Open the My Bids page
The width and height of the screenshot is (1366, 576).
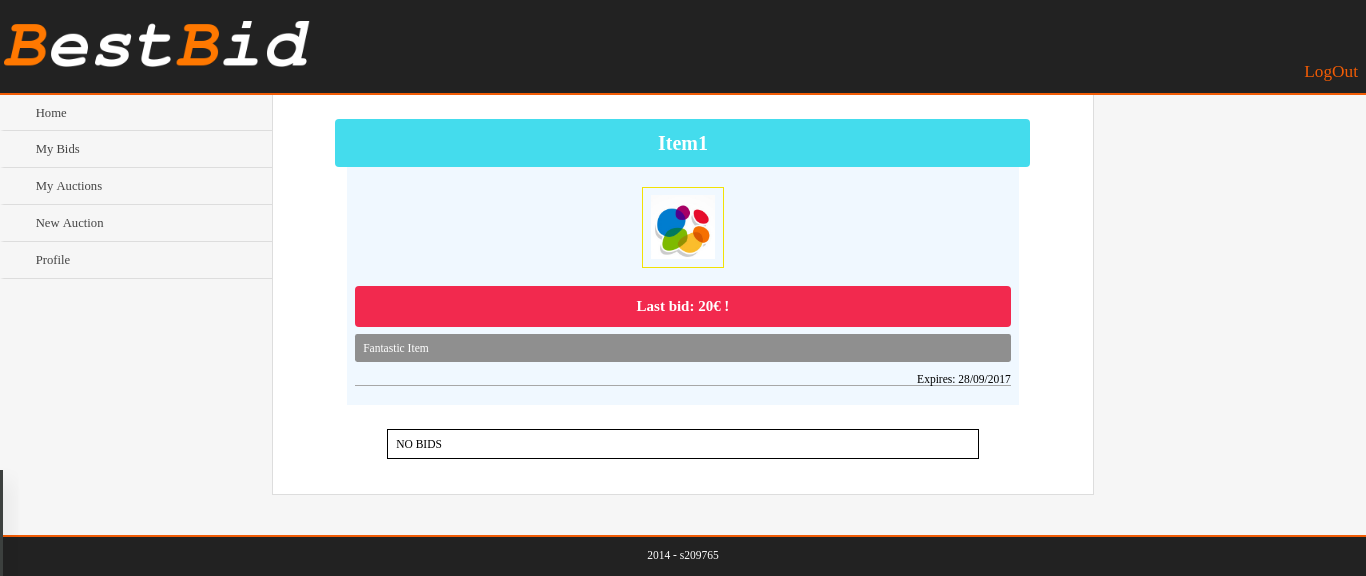[x=58, y=149]
